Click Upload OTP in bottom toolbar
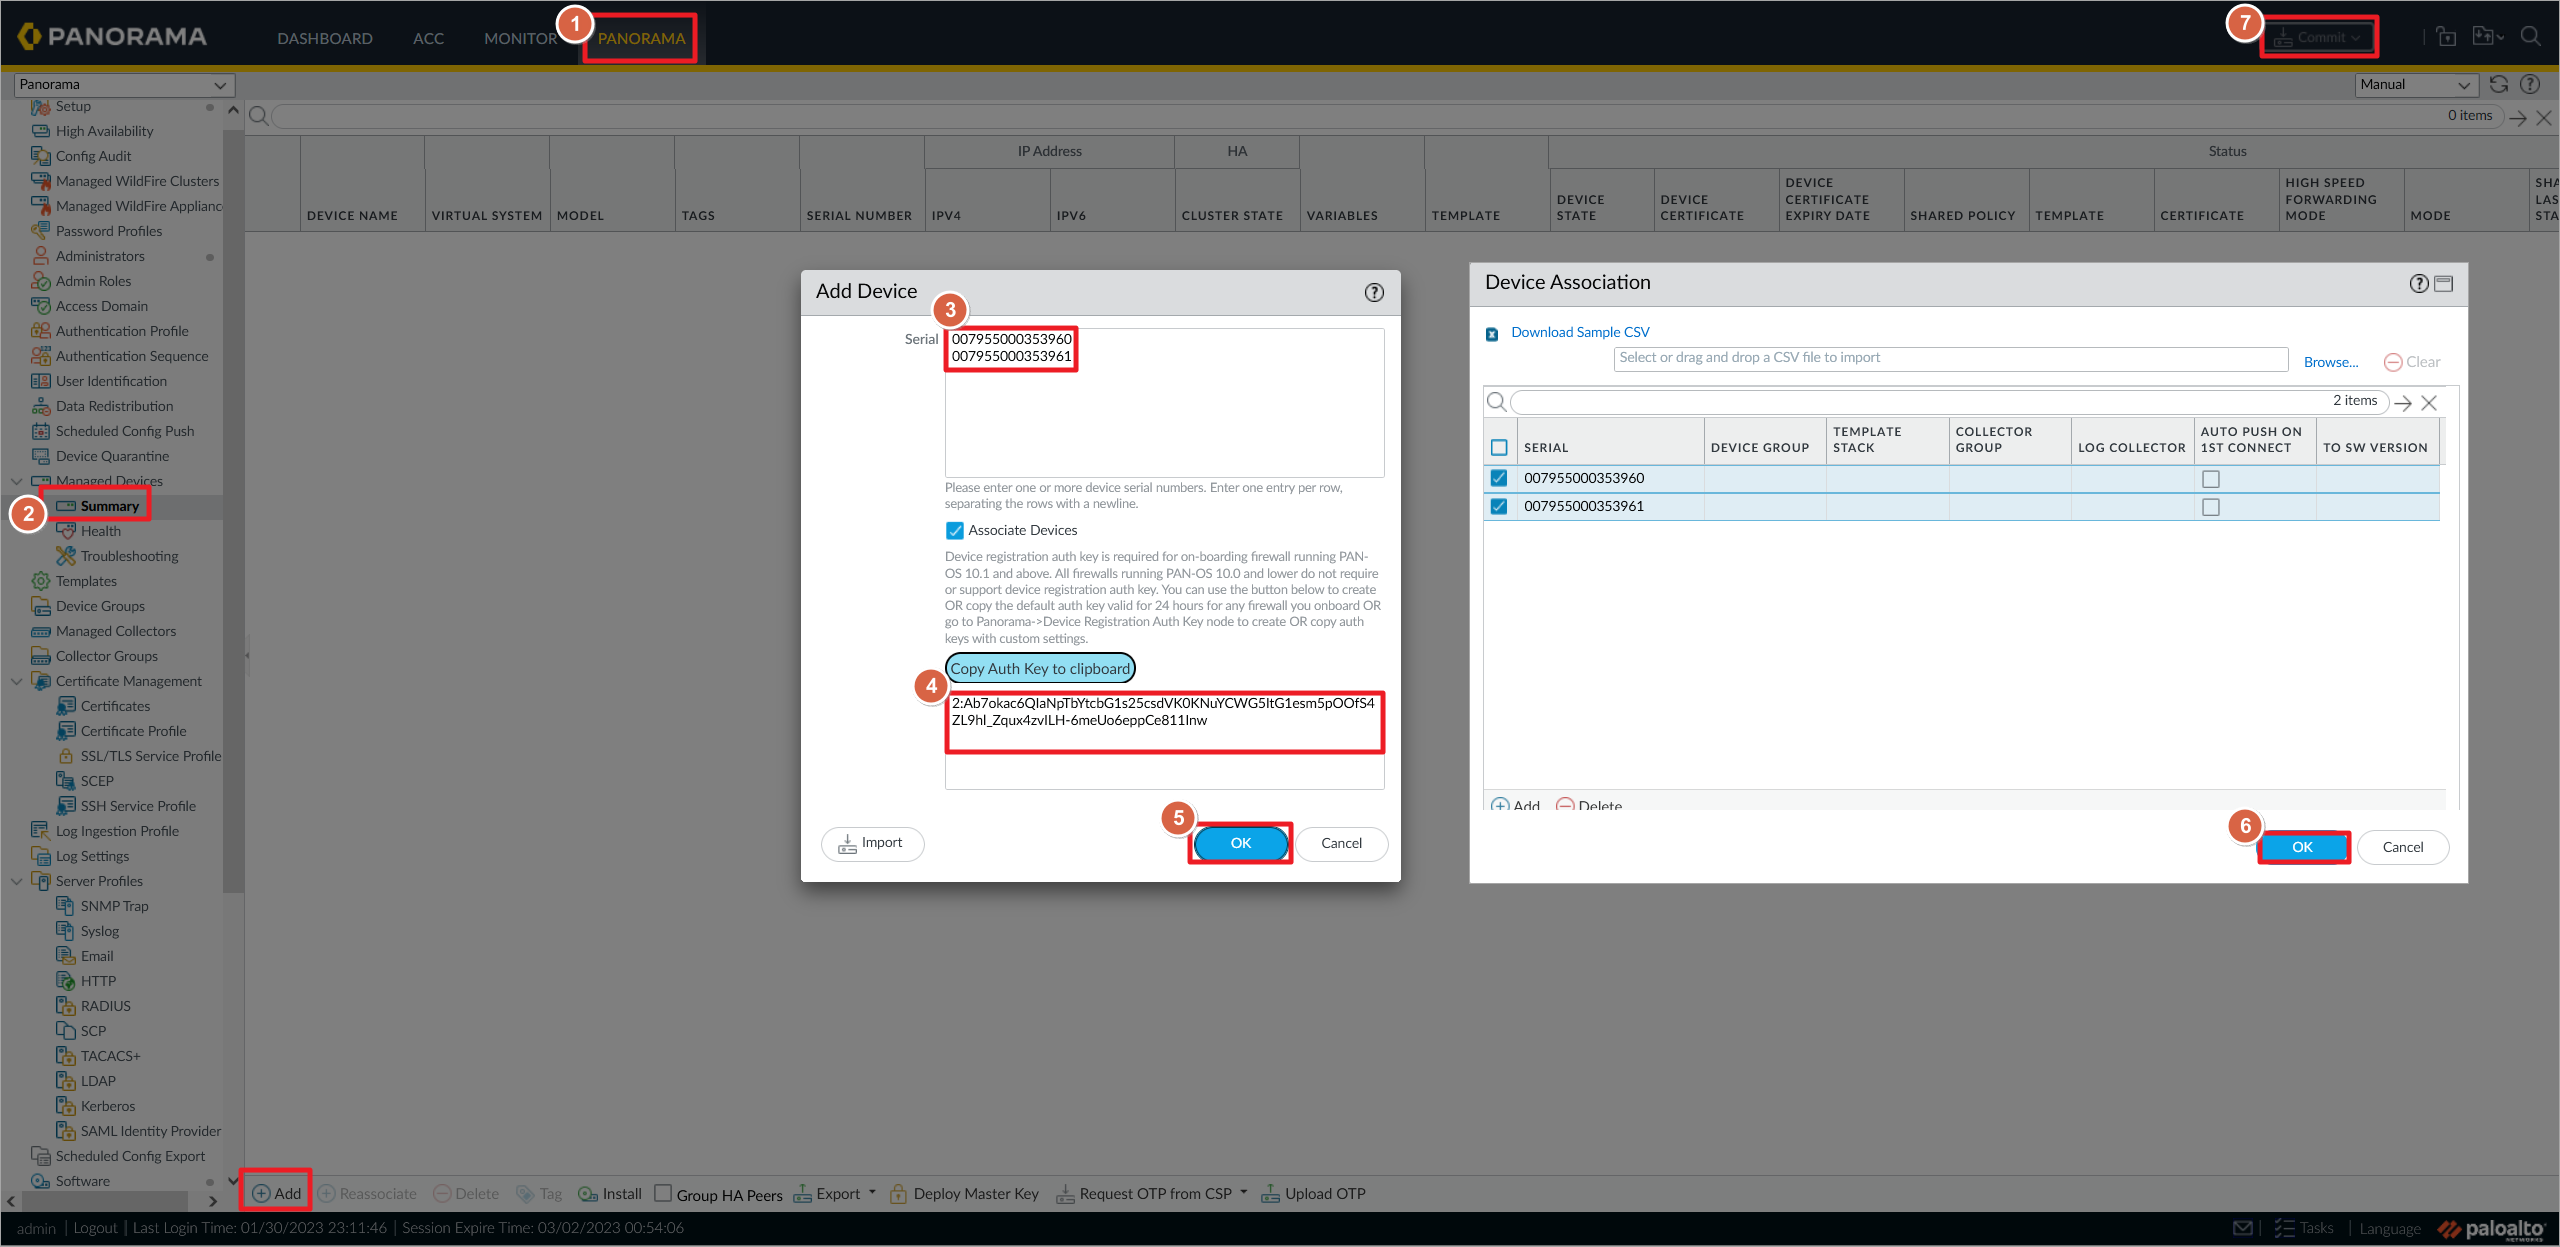2560x1247 pixels. [x=1313, y=1194]
